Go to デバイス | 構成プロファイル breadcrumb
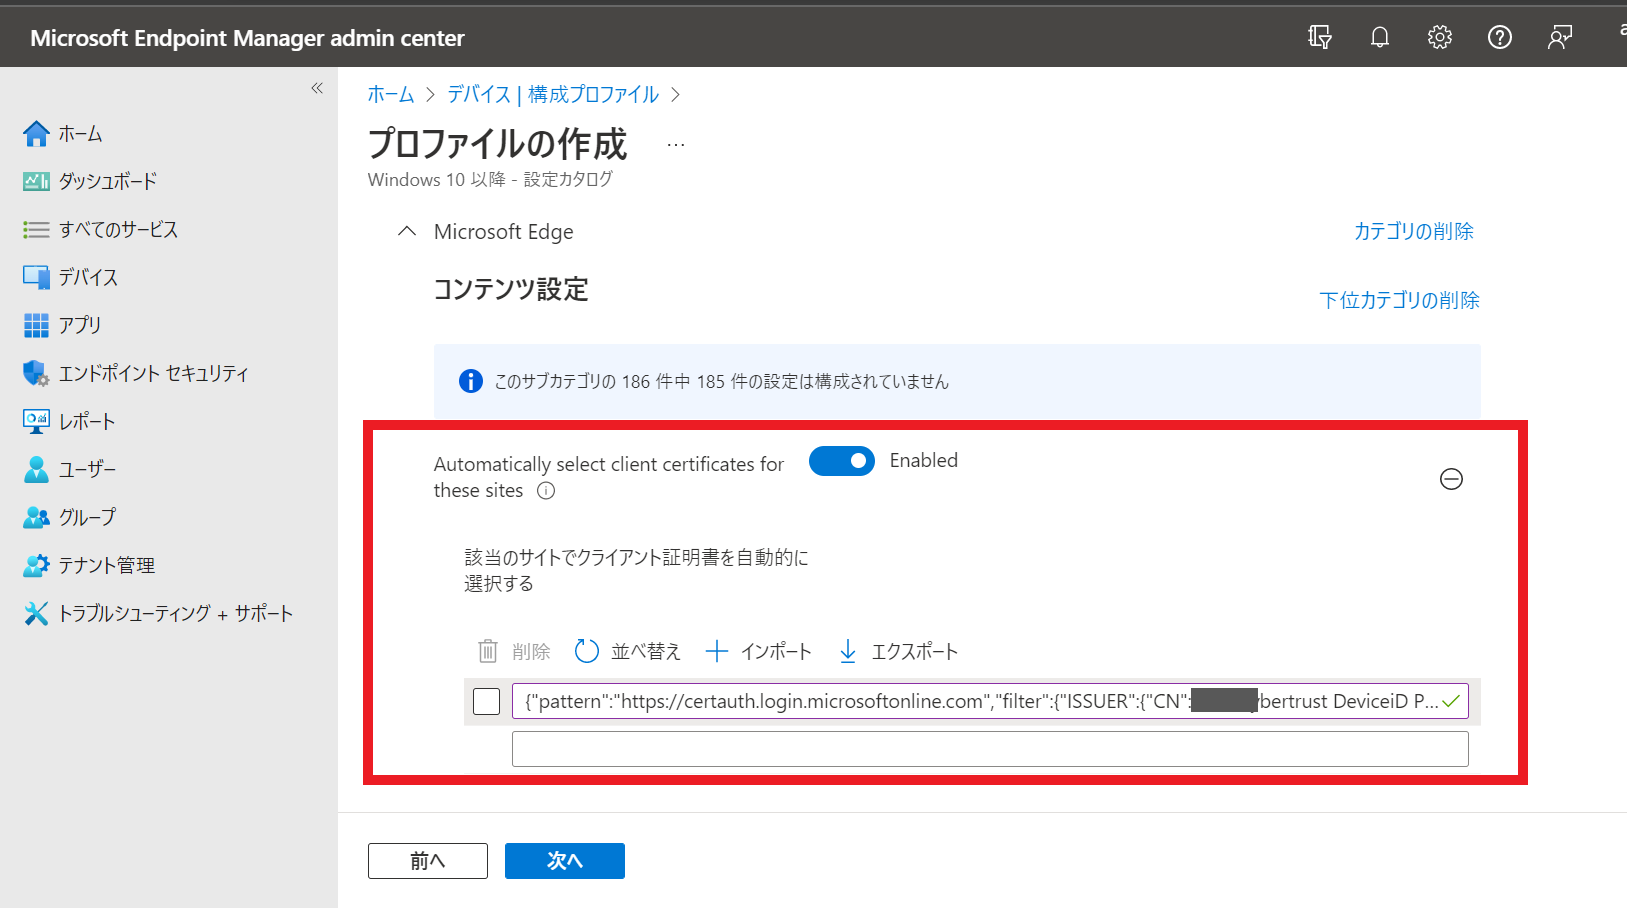Viewport: 1627px width, 908px height. 553,94
